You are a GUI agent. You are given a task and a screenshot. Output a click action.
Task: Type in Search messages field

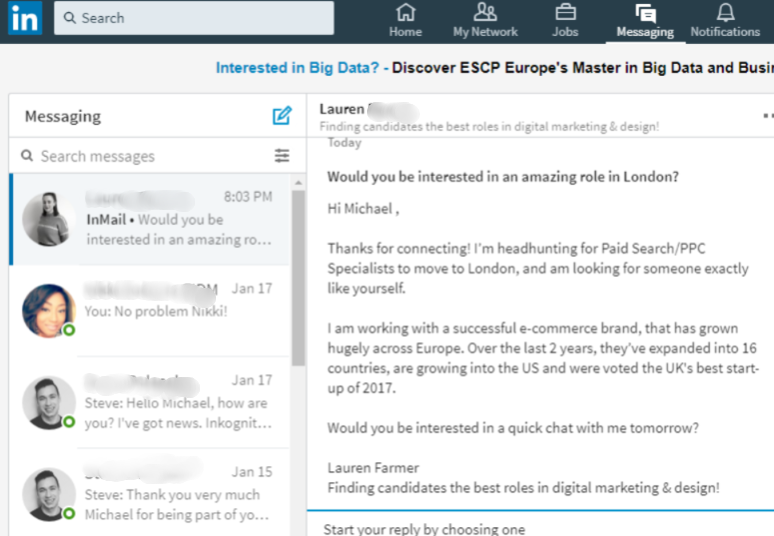point(150,156)
